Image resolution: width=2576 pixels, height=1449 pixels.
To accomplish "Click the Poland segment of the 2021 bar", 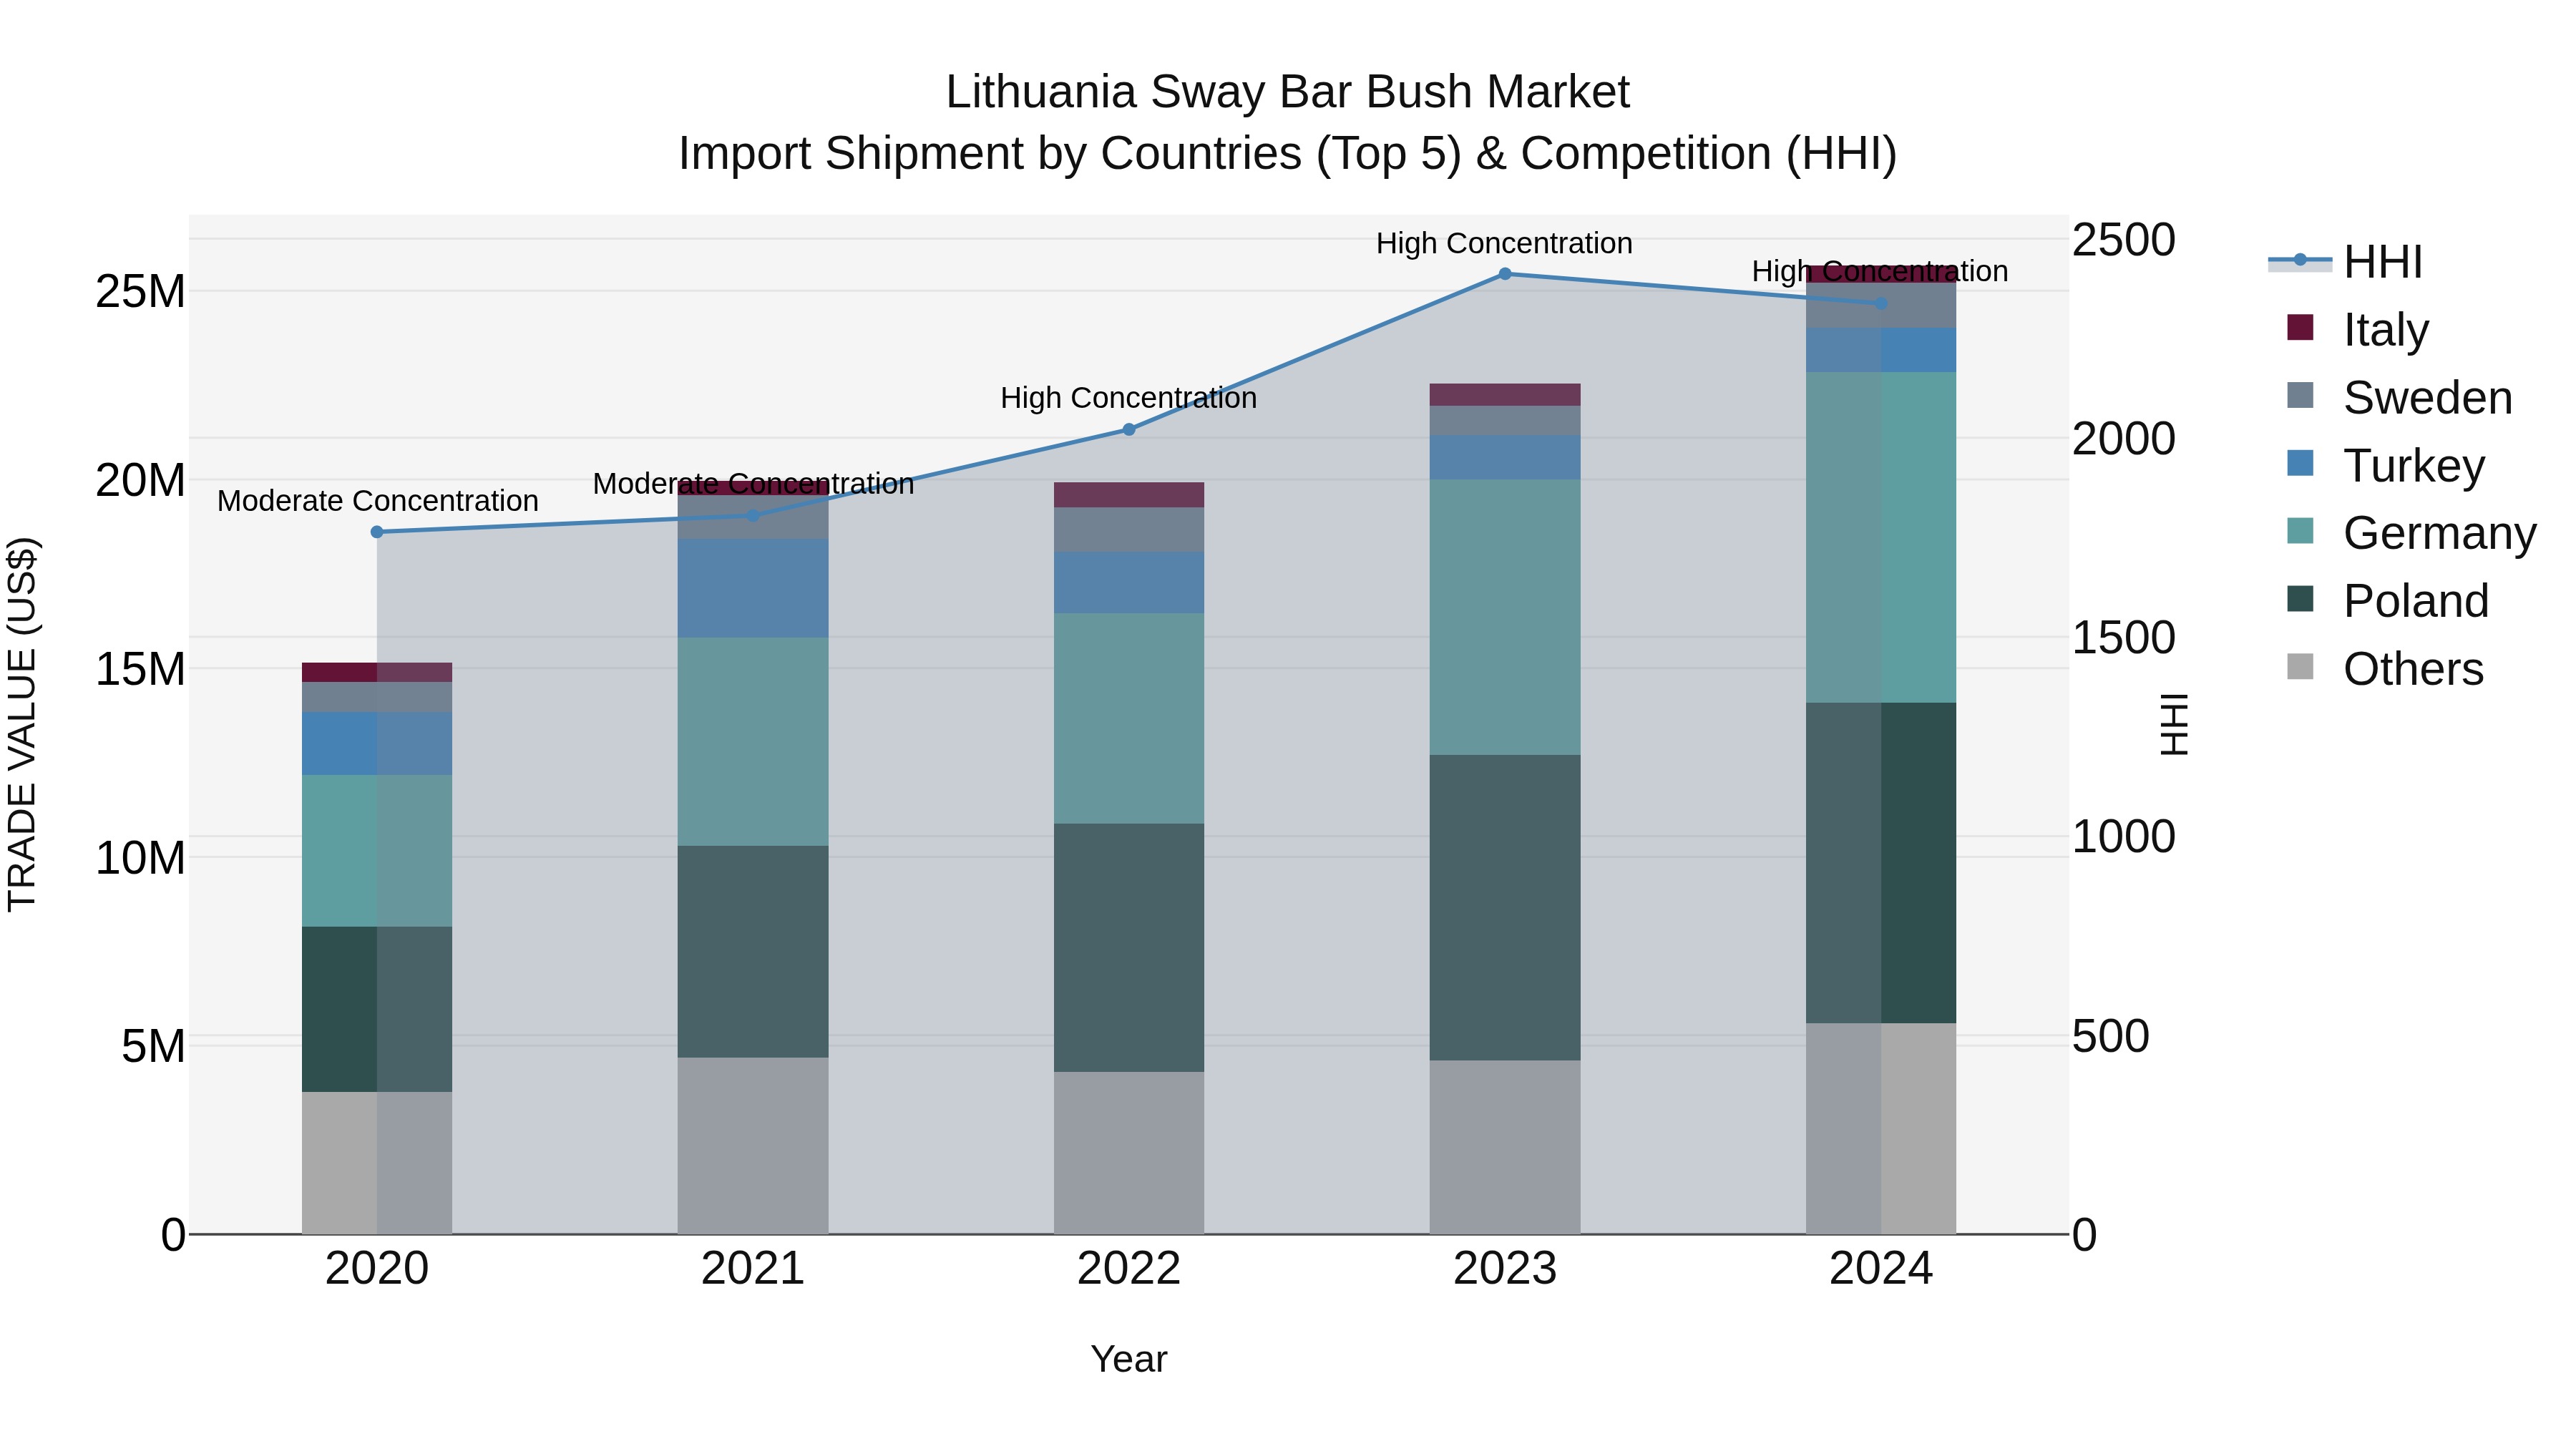I will (x=753, y=952).
